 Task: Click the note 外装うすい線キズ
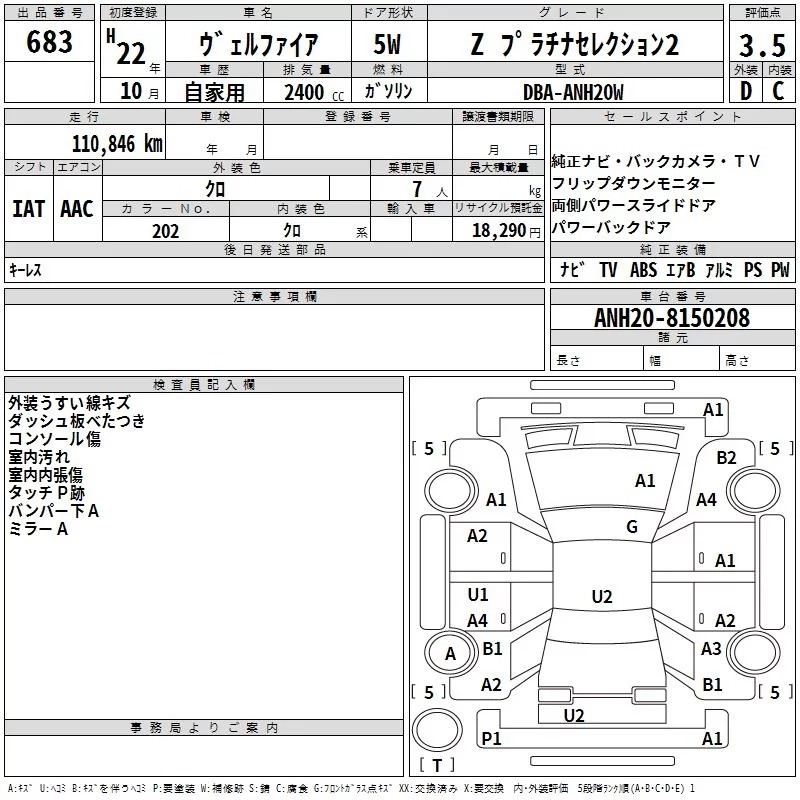pyautogui.click(x=69, y=403)
